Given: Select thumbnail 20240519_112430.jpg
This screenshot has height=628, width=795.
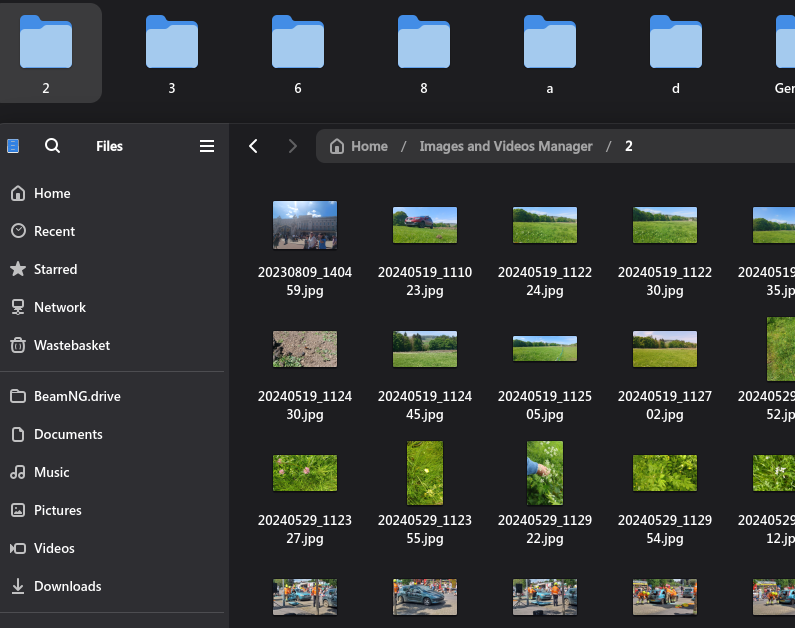Looking at the screenshot, I should [305, 349].
